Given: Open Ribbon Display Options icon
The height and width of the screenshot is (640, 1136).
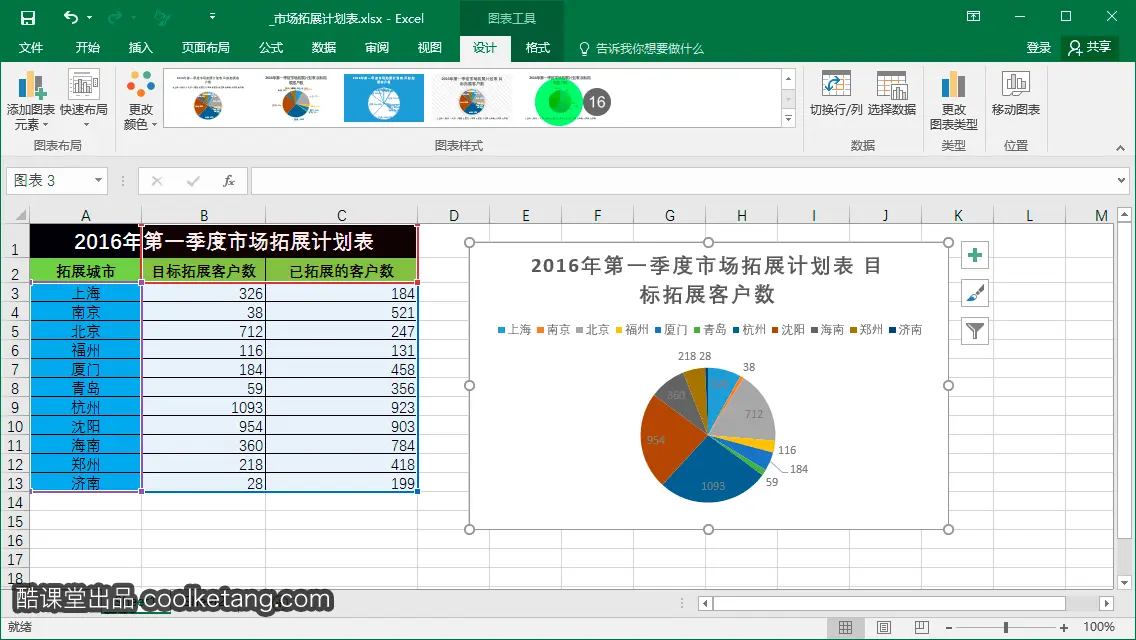Looking at the screenshot, I should [x=973, y=17].
